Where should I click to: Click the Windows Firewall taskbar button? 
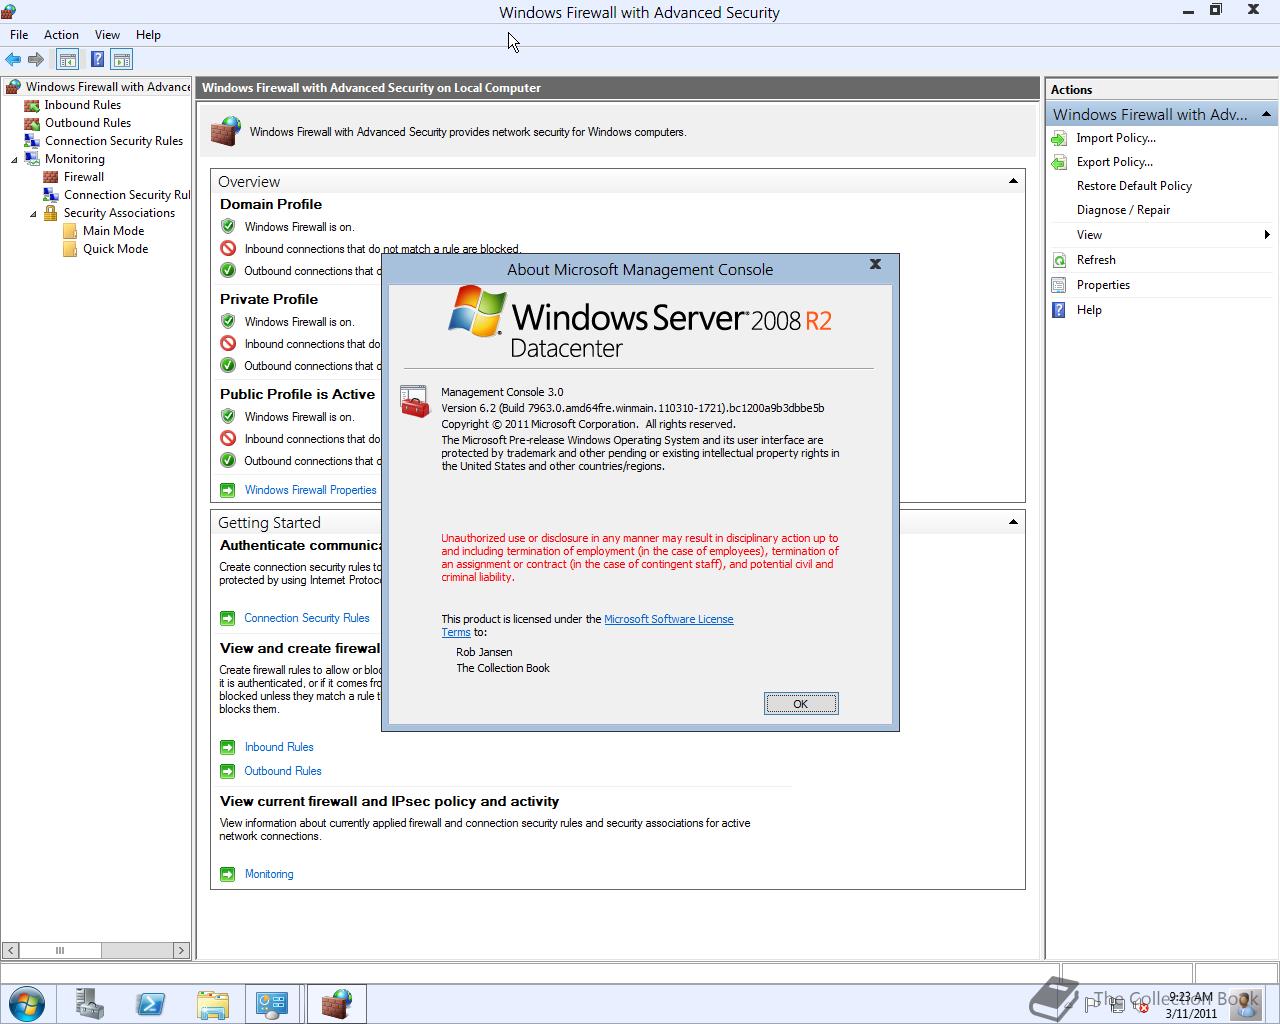click(336, 1004)
